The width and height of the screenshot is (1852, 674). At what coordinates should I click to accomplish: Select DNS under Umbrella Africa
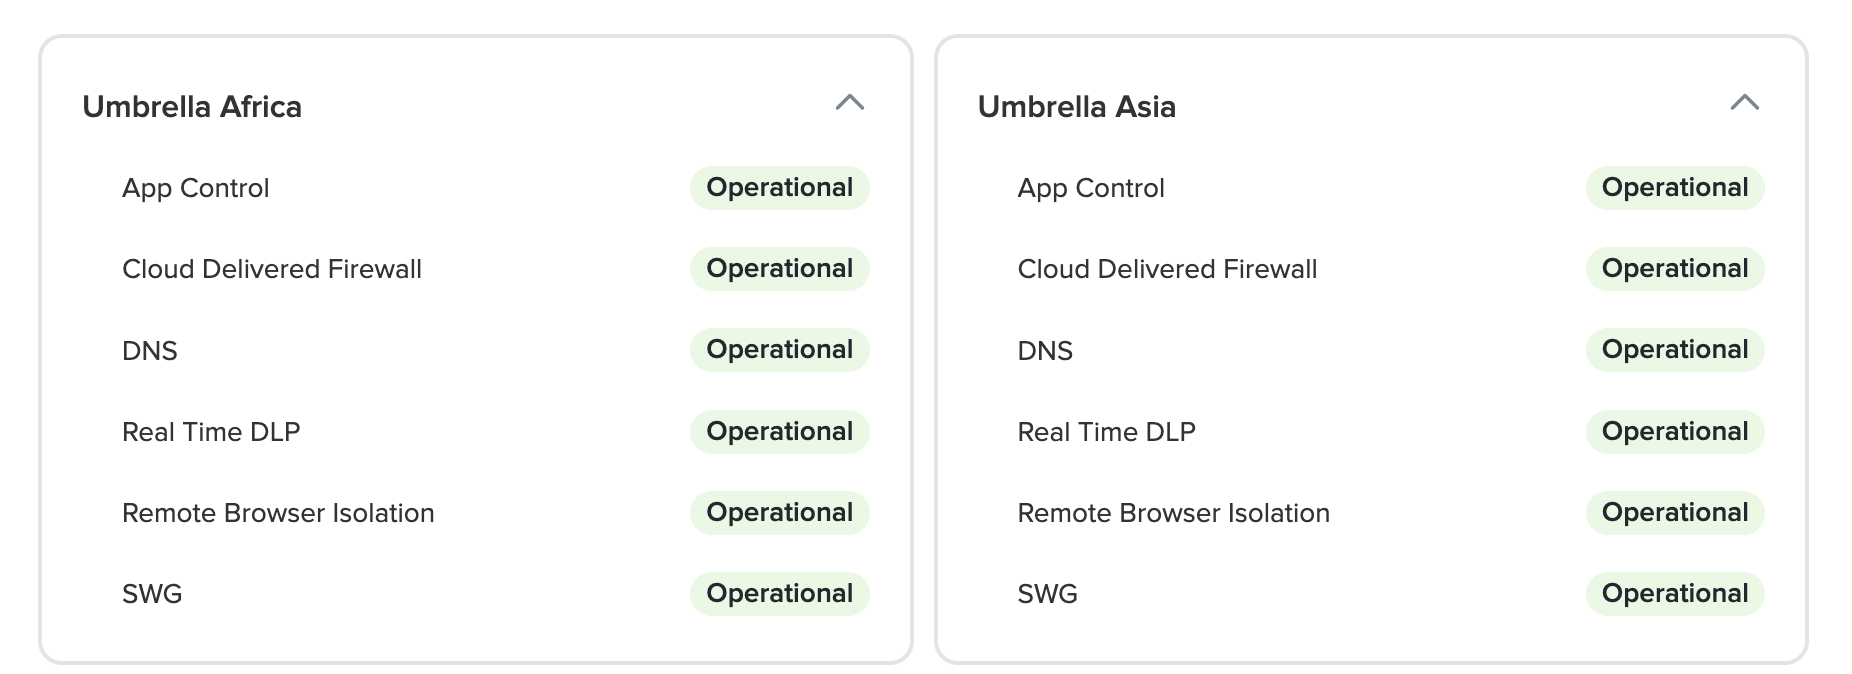(149, 351)
